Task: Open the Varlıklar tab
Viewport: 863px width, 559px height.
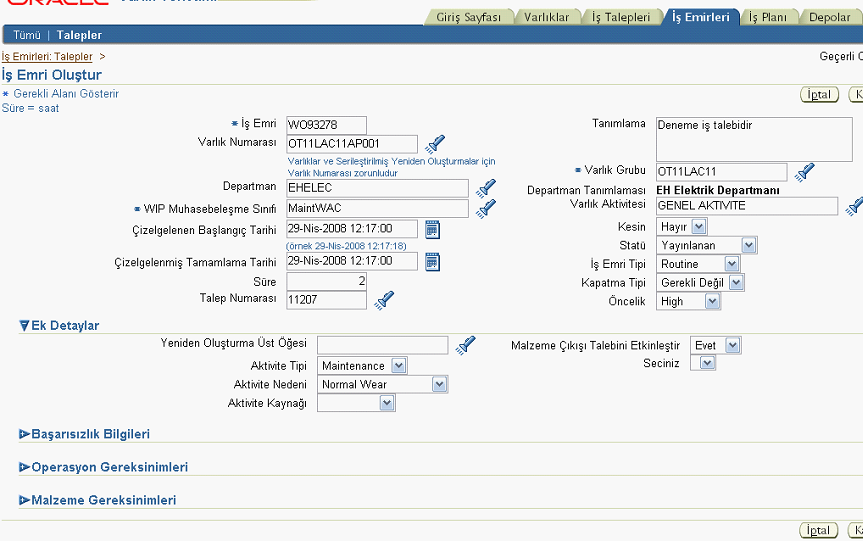Action: (x=546, y=17)
